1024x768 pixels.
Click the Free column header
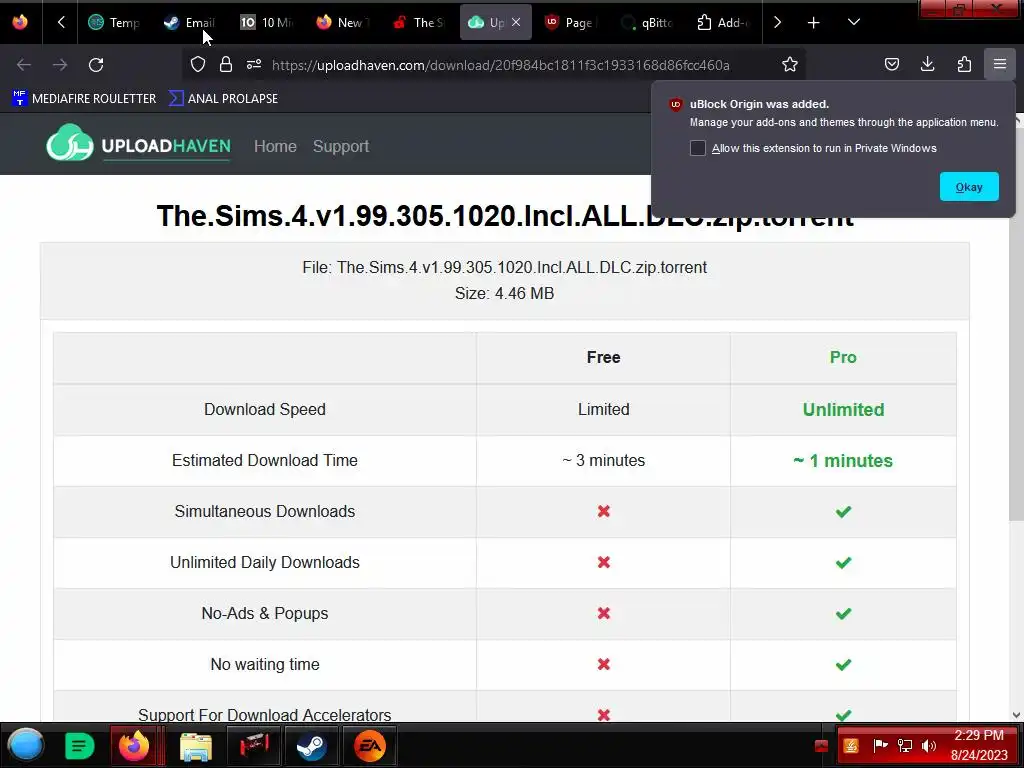(x=603, y=357)
